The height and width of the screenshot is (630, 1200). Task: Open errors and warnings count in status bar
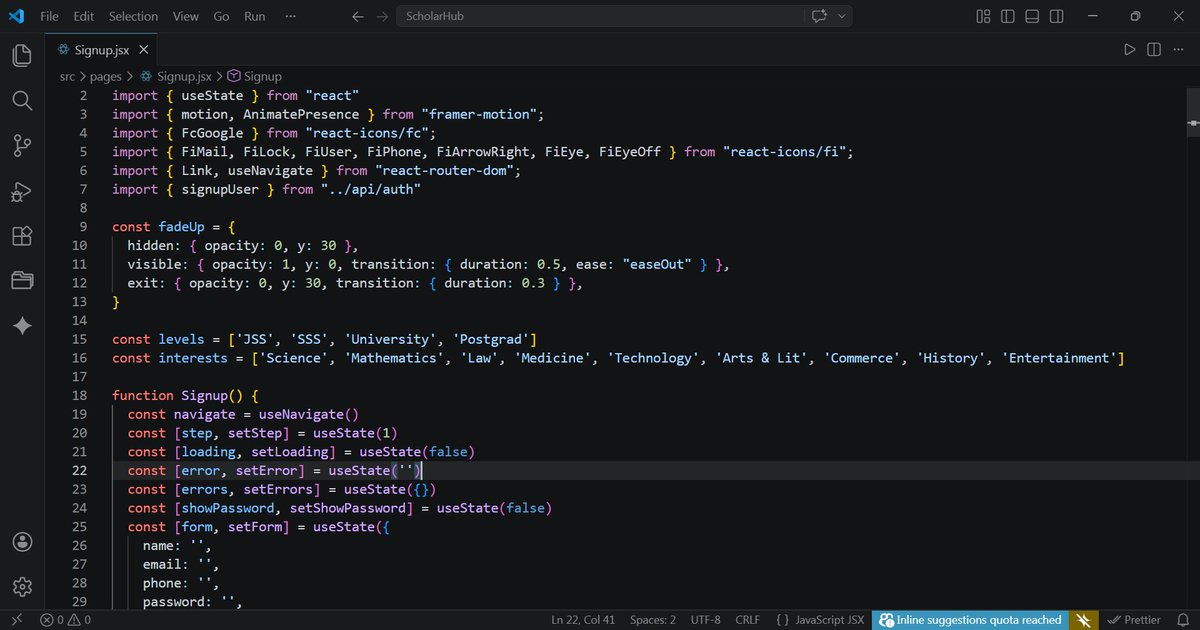pos(66,620)
